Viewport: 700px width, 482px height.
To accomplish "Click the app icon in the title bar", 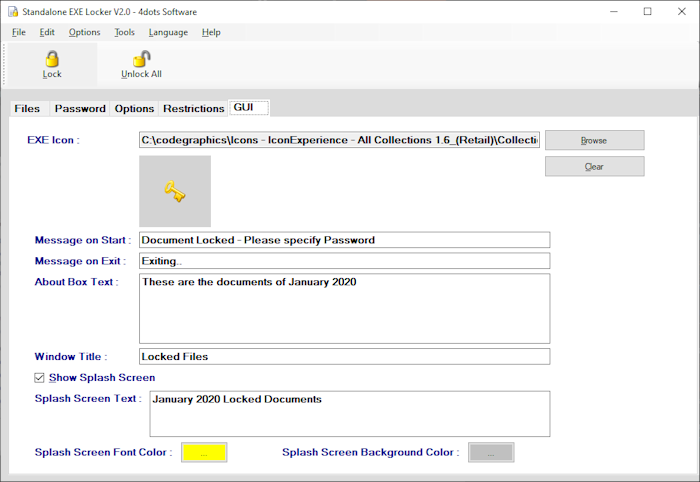I will [13, 12].
